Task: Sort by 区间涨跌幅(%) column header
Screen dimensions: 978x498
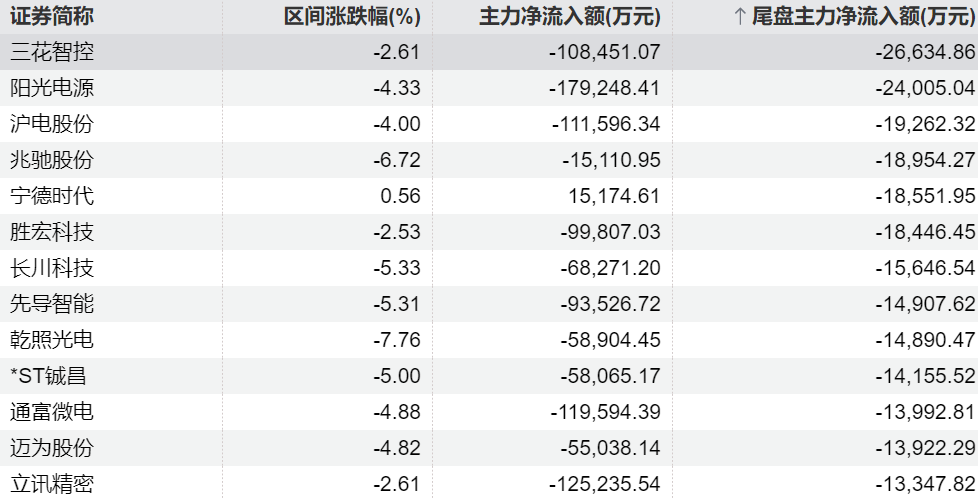Action: click(352, 16)
